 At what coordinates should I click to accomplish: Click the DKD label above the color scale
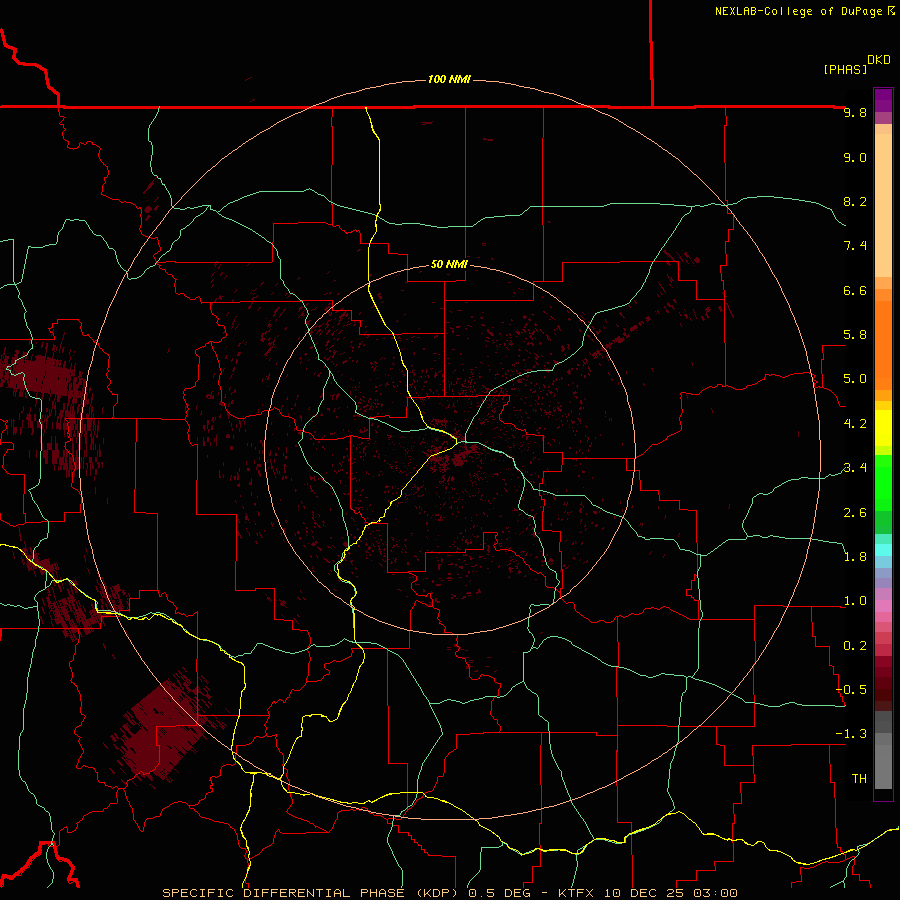coord(879,60)
